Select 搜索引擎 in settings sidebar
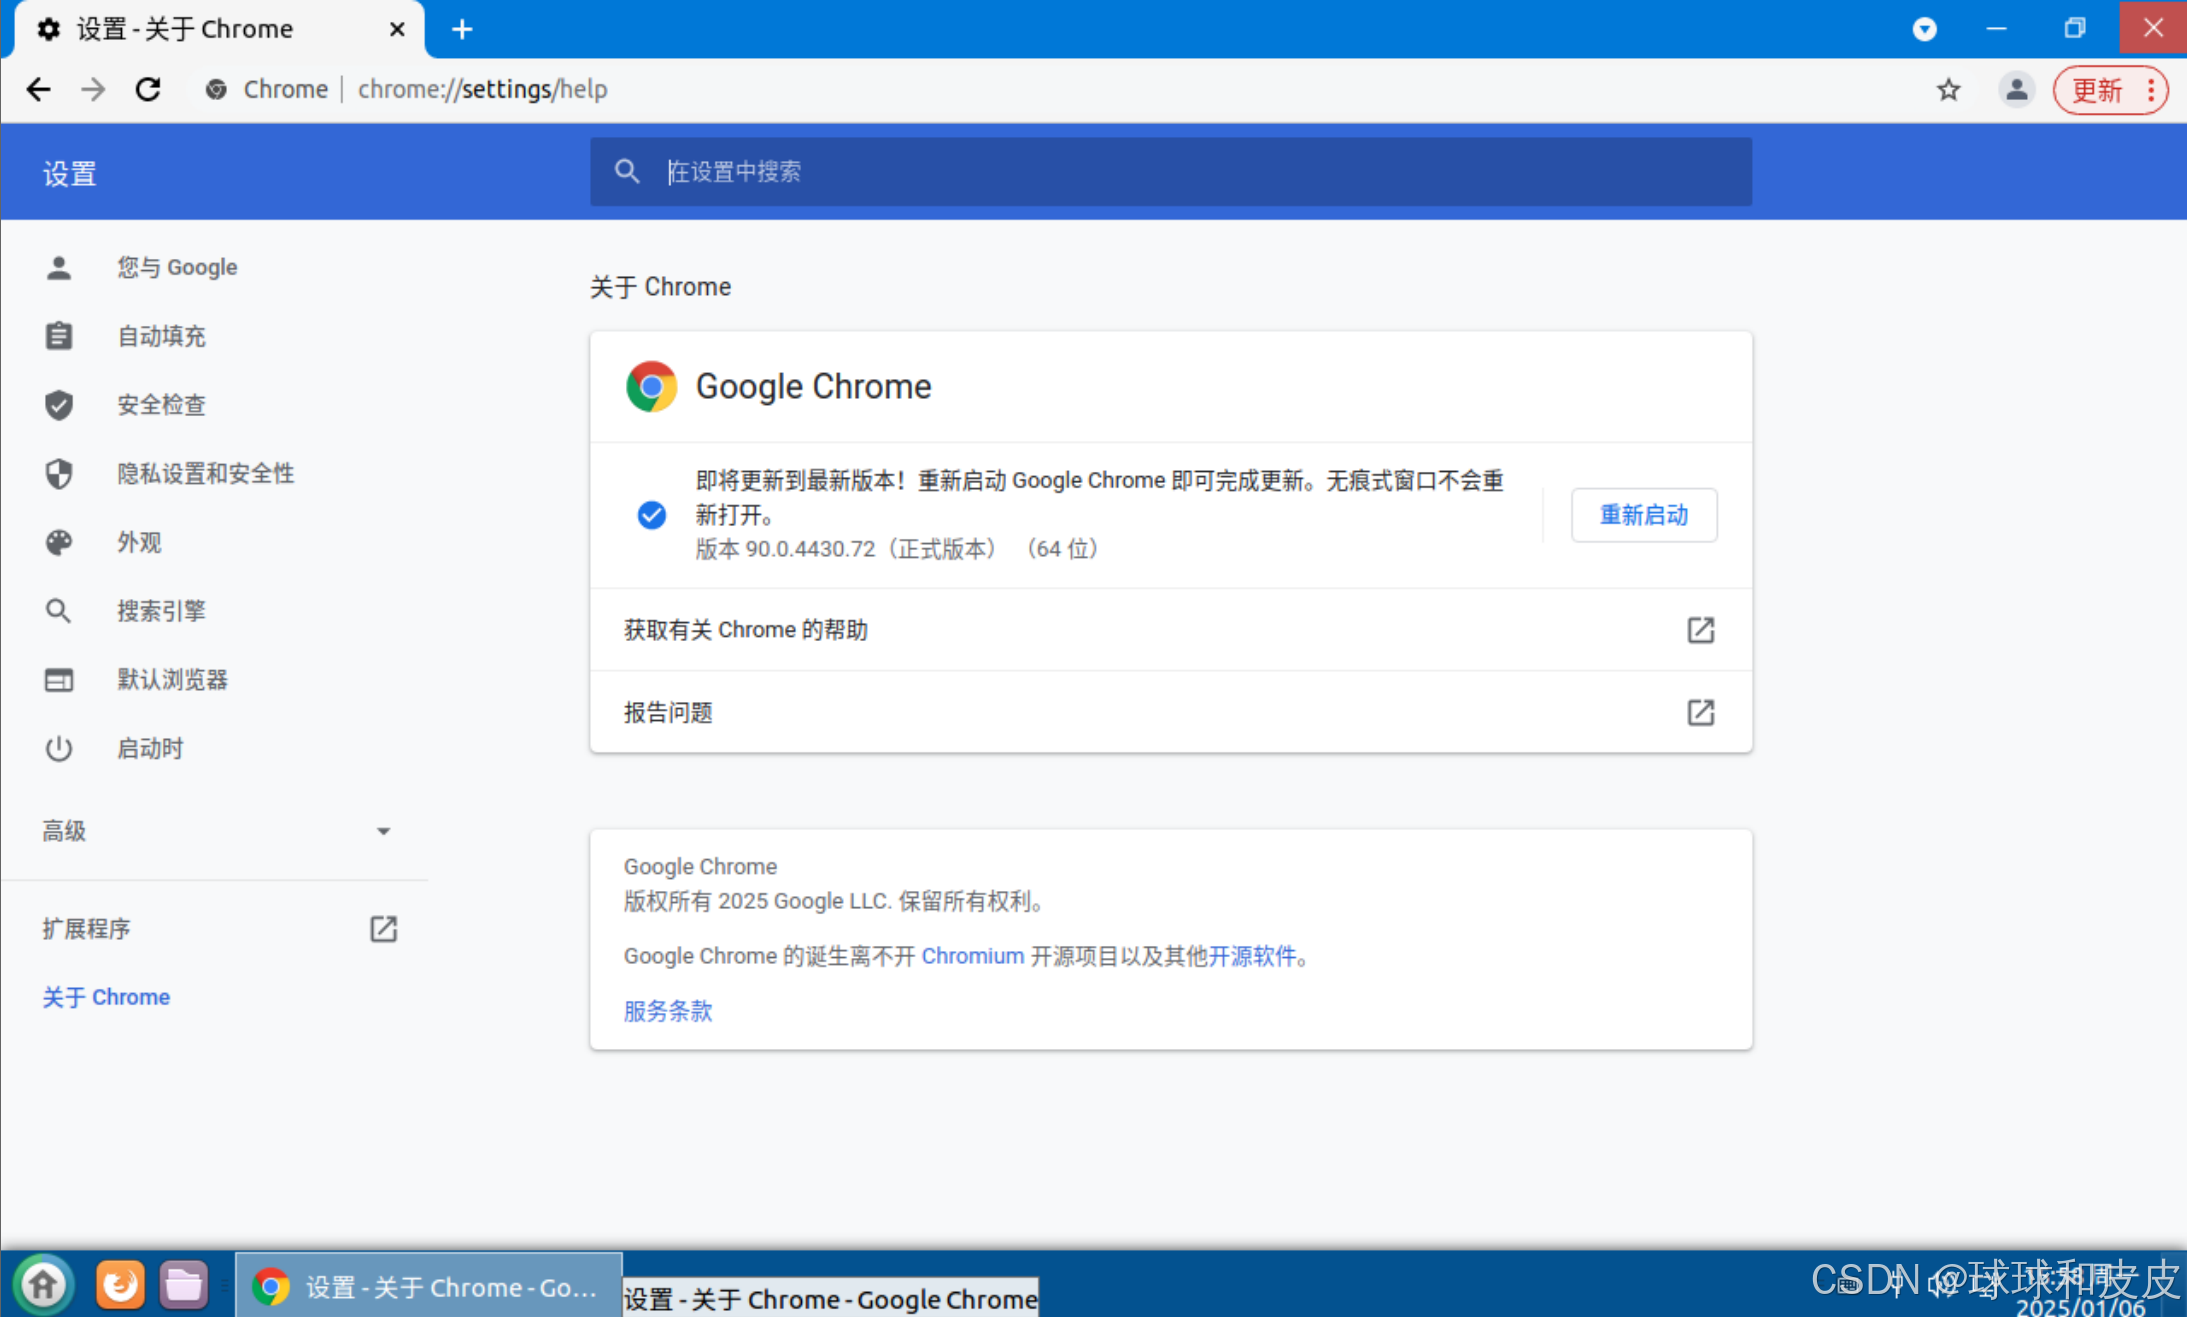 coord(161,611)
